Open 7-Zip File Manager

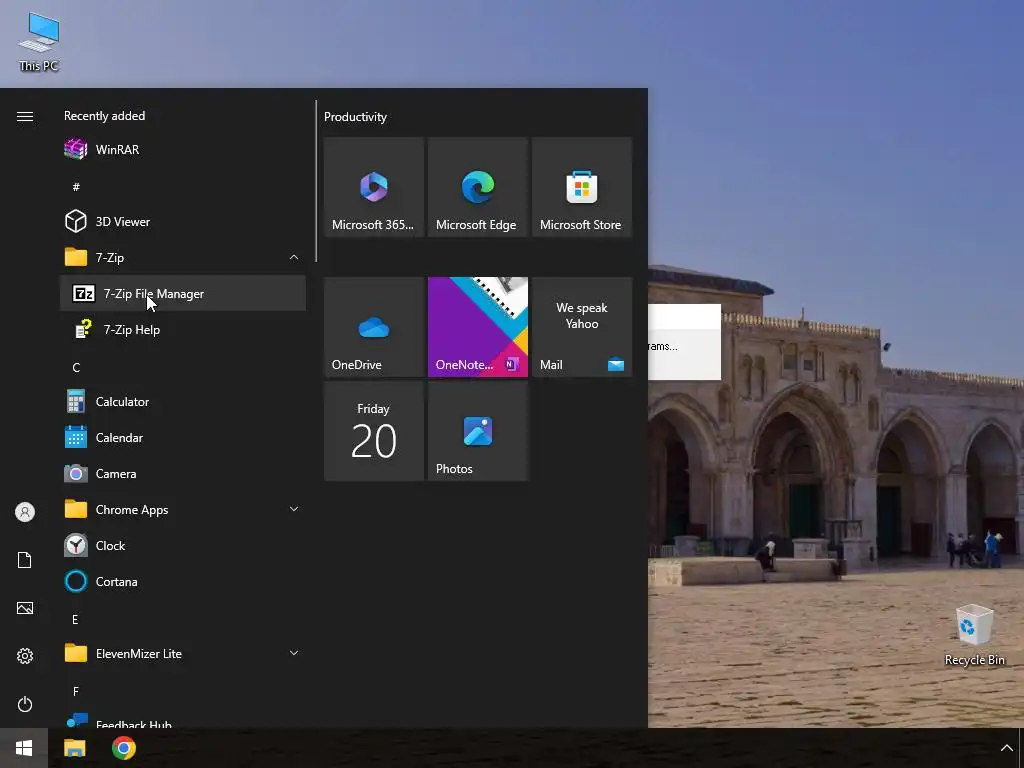(x=183, y=293)
